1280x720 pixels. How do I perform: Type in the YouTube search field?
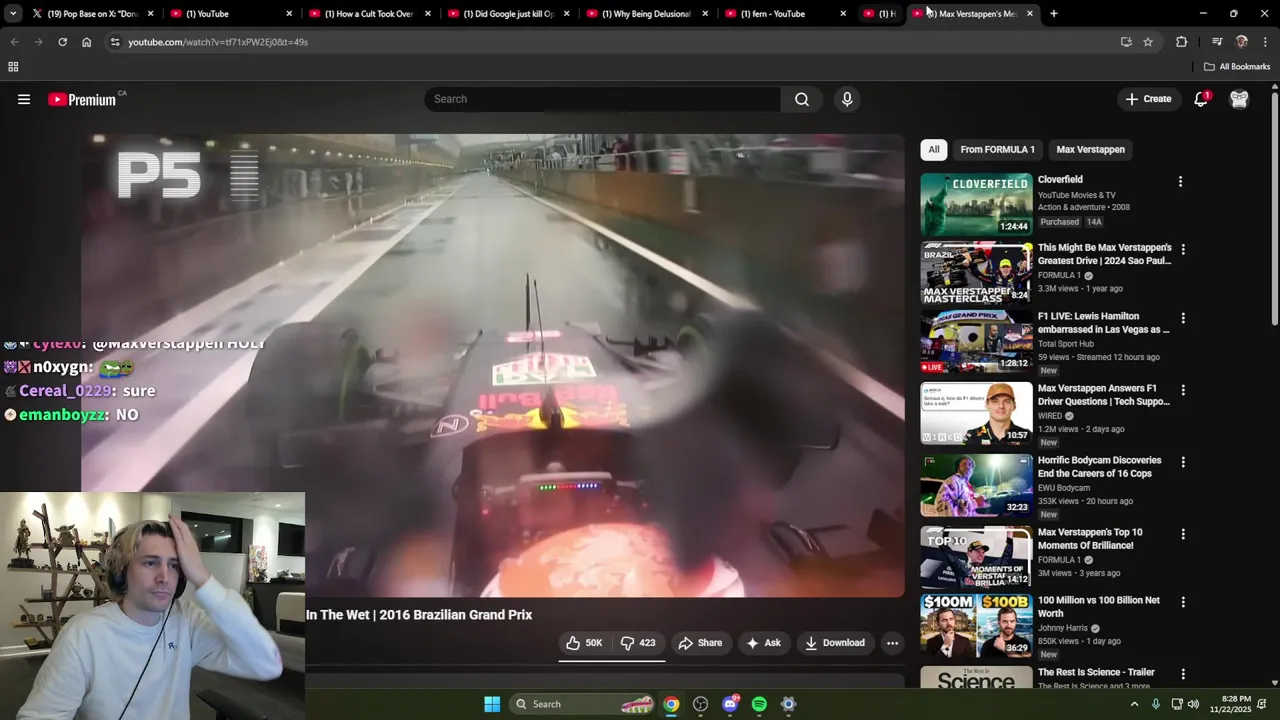coord(603,99)
